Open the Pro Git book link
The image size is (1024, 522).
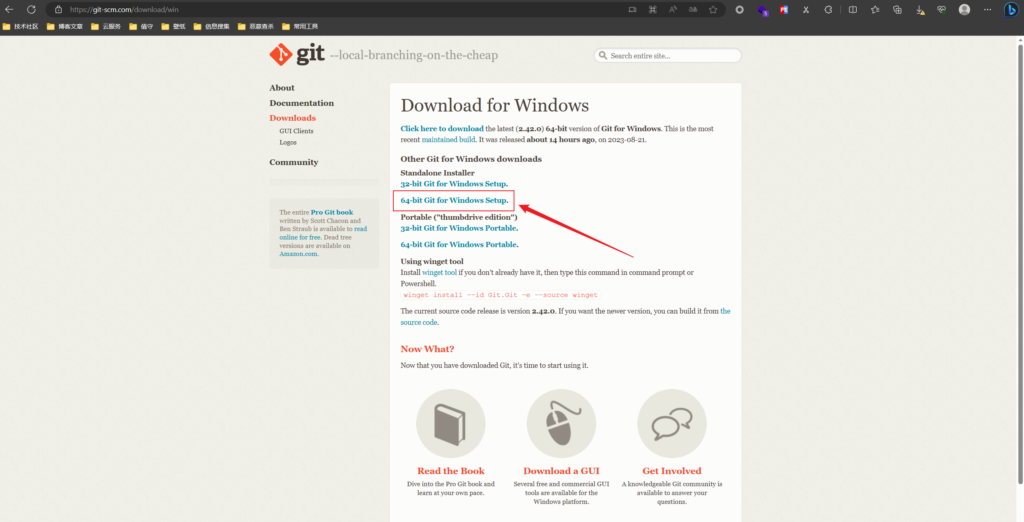332,212
